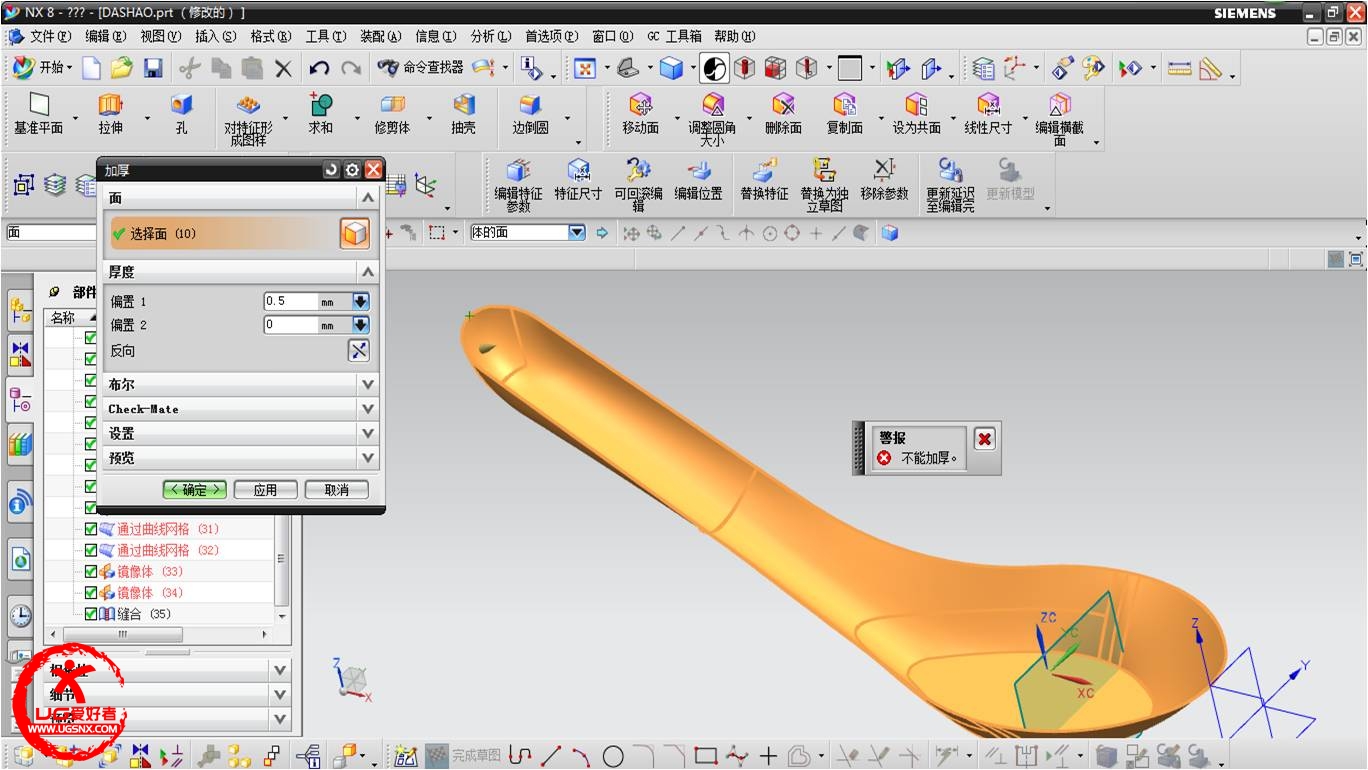Screen dimensions: 1368x770
Task: Click the Fit view toolbar icon
Action: (x=585, y=68)
